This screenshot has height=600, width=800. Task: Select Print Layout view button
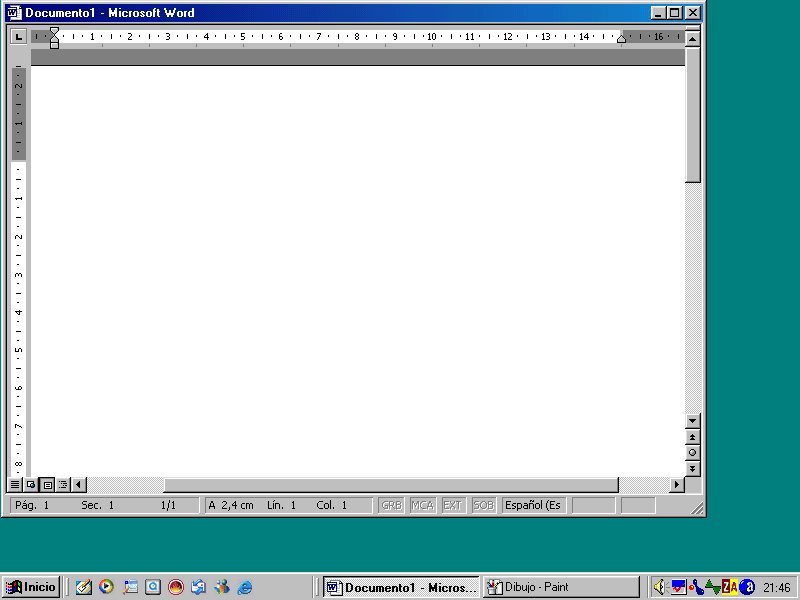[x=47, y=484]
